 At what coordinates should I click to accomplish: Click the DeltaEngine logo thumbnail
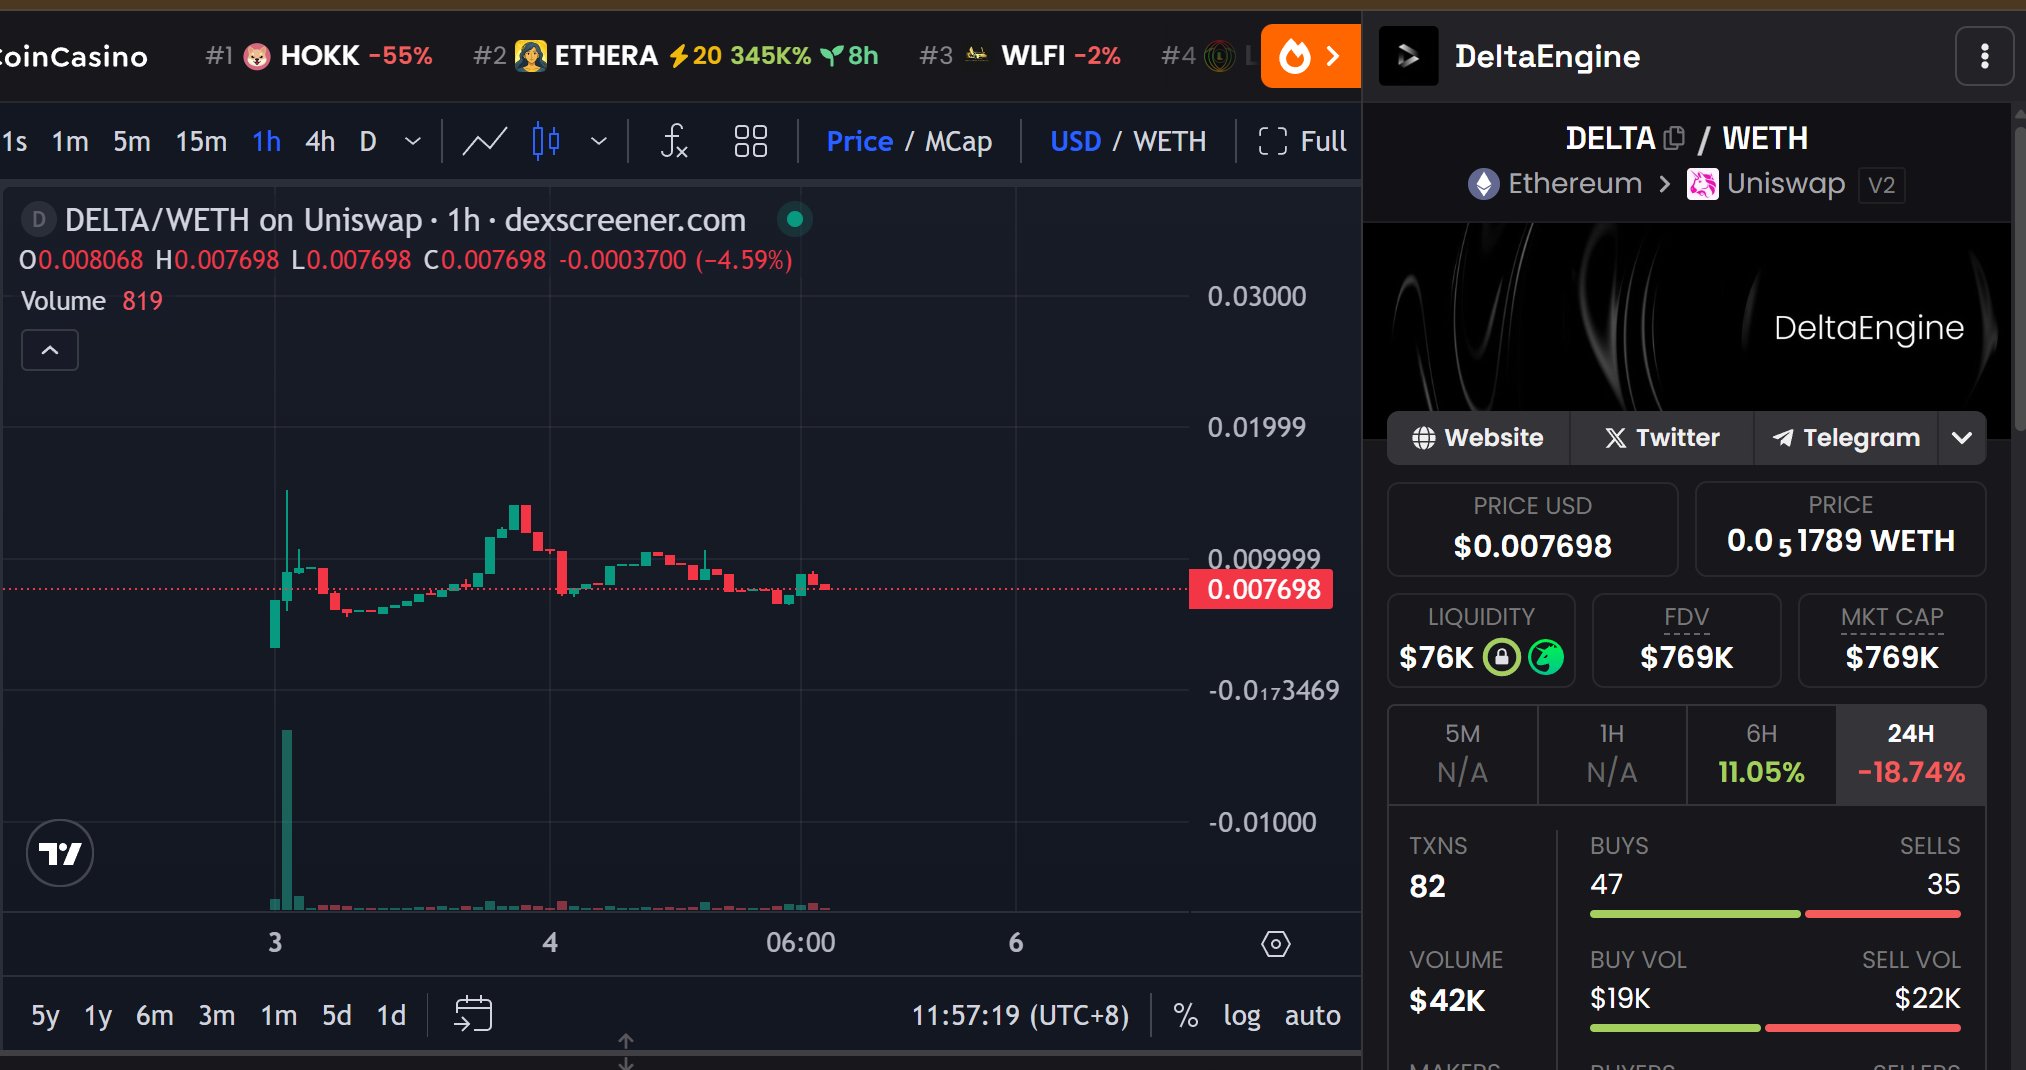pos(1408,56)
